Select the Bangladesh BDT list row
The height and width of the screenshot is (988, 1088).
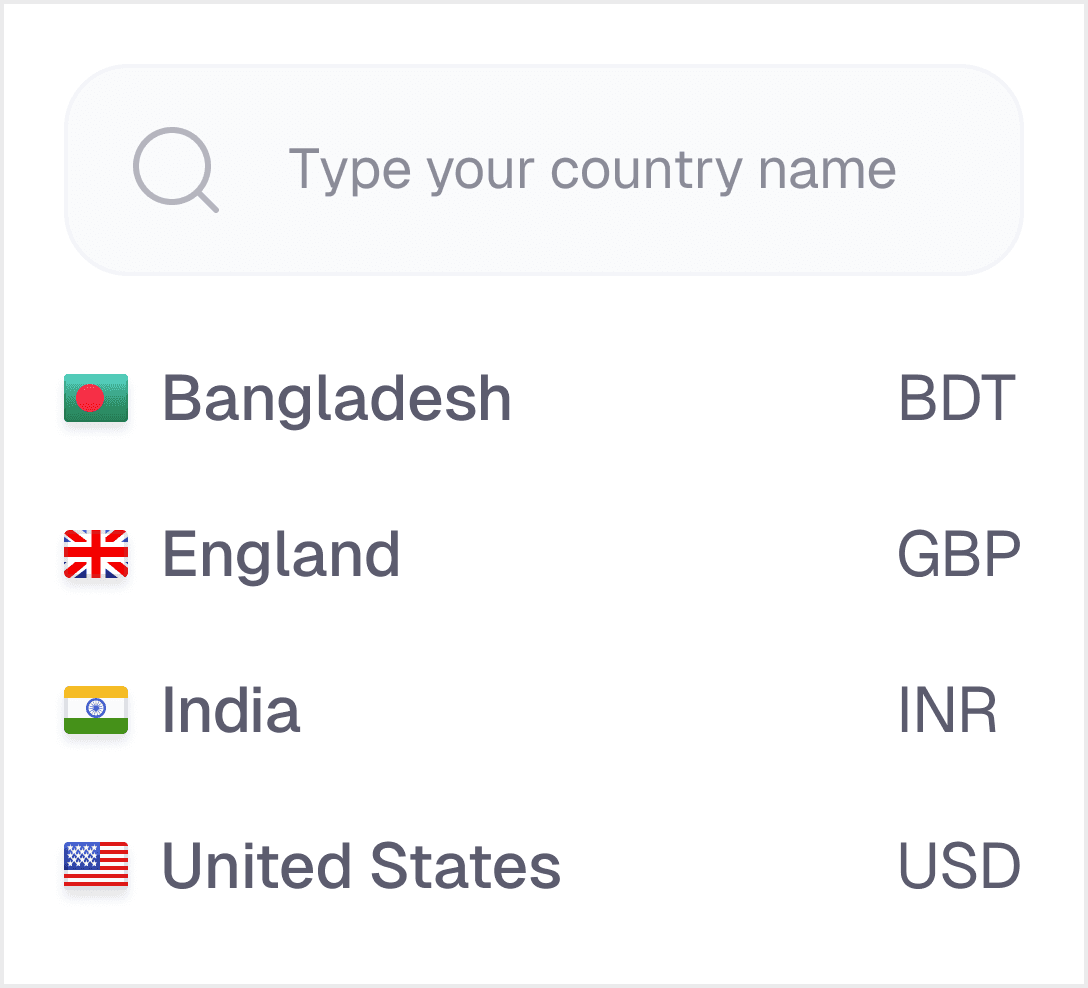700,398
